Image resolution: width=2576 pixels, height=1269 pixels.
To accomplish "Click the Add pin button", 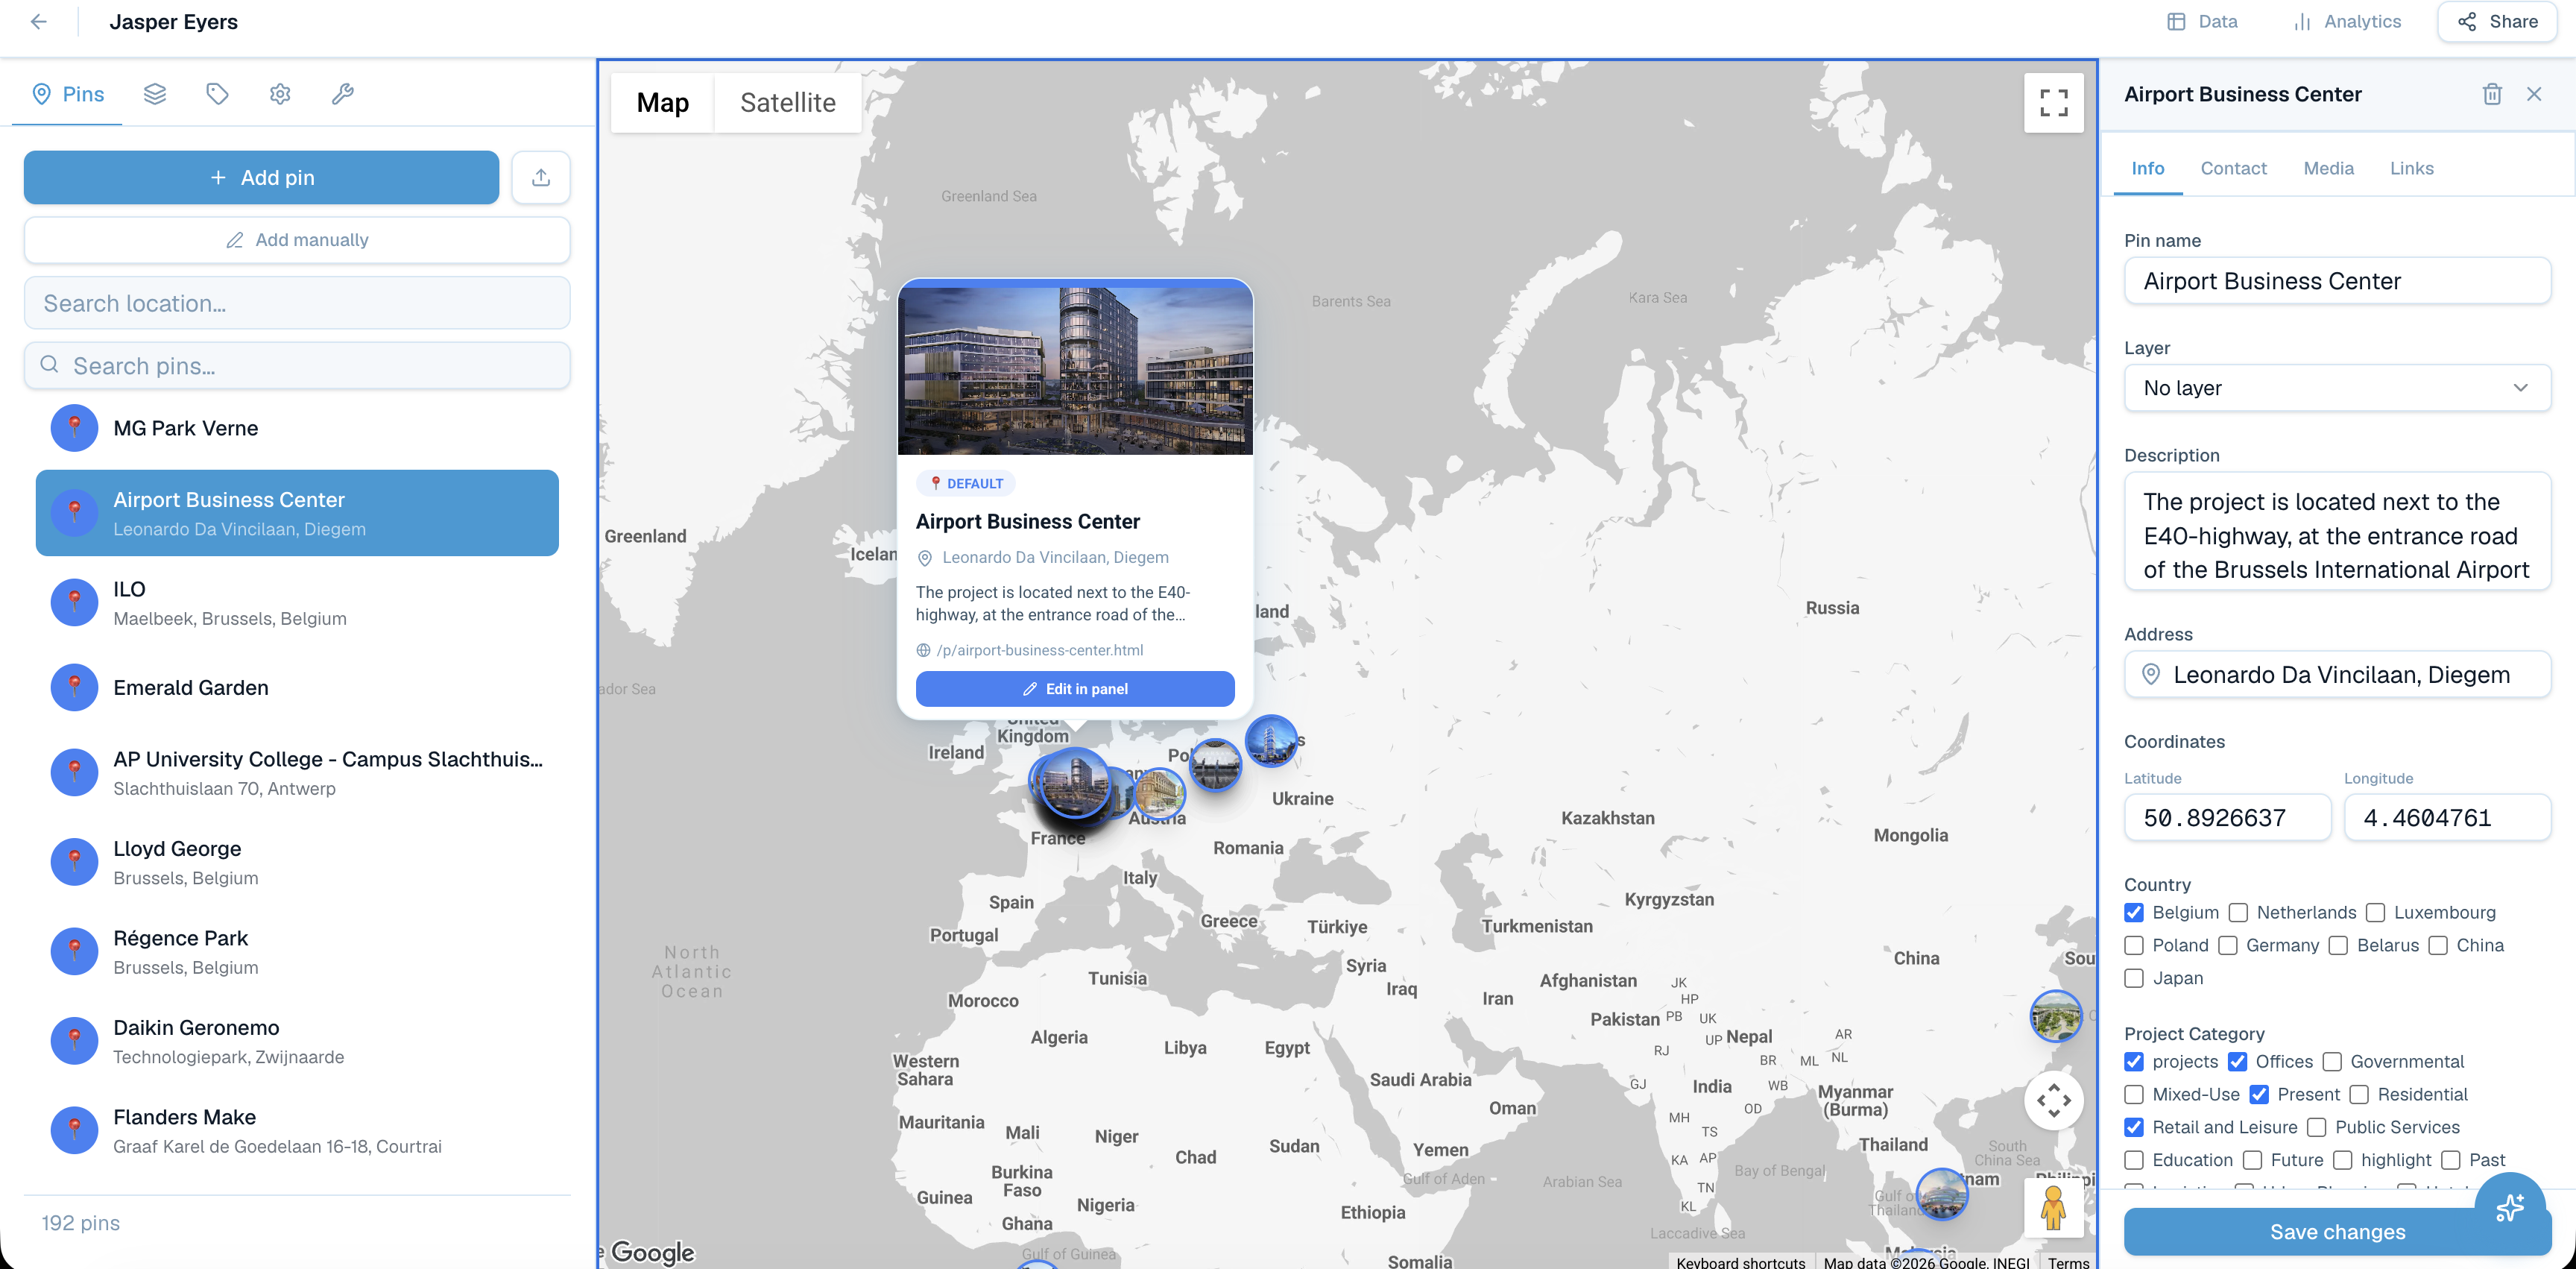I will click(x=261, y=177).
